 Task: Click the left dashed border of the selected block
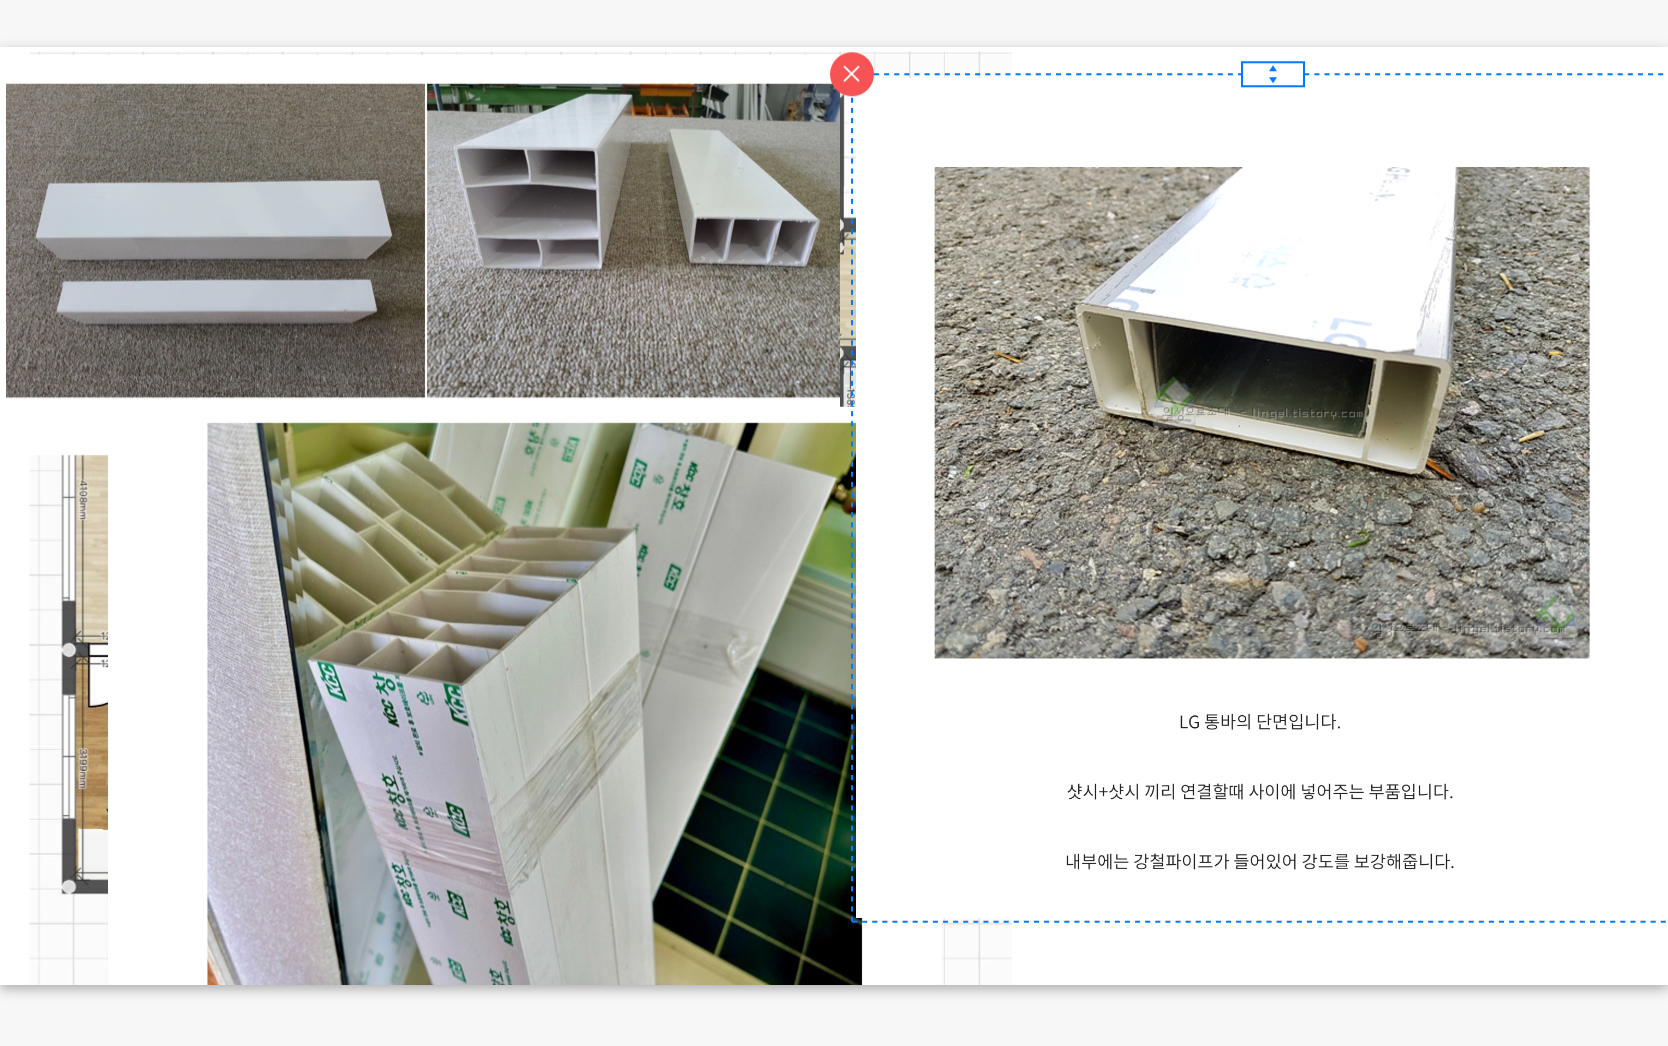point(852,500)
